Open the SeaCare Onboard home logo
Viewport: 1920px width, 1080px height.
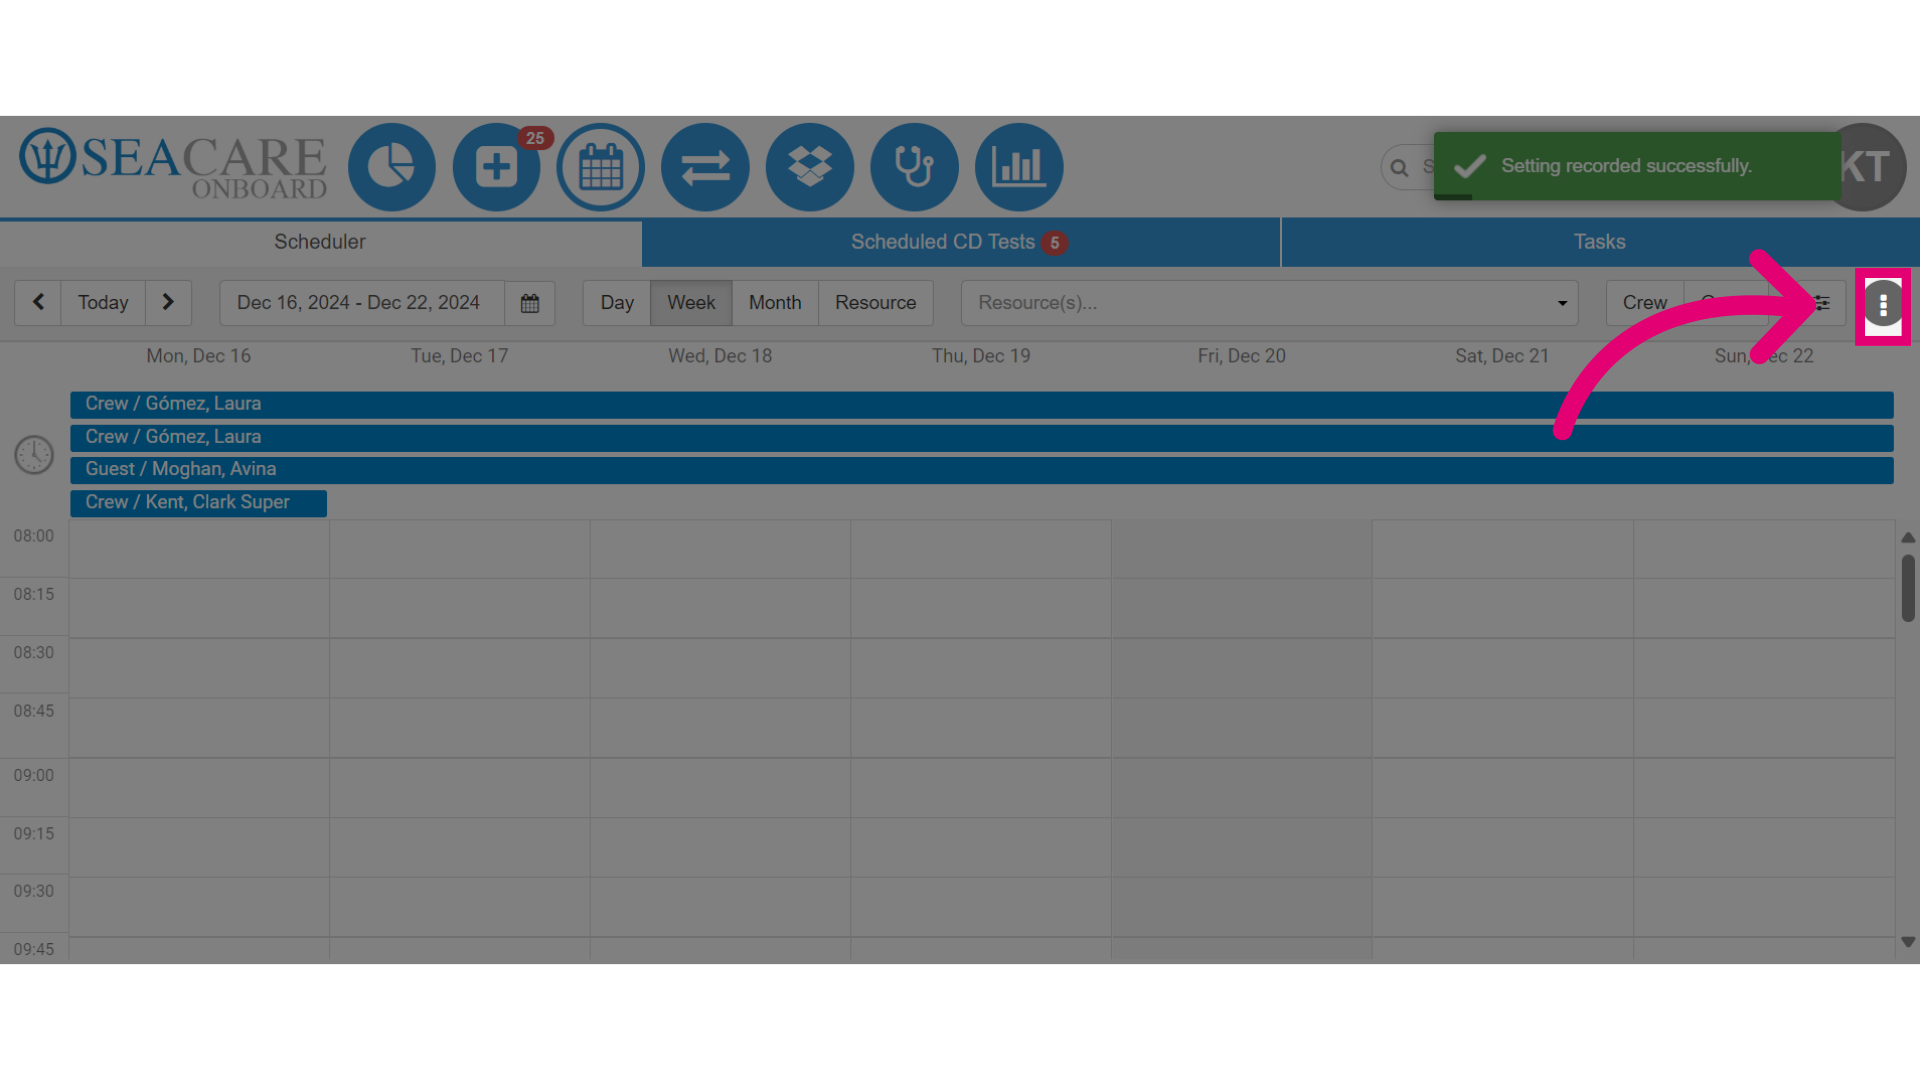point(173,165)
